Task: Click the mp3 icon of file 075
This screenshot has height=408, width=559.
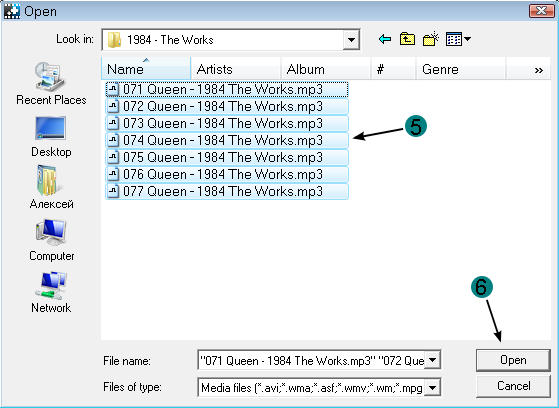Action: [113, 157]
